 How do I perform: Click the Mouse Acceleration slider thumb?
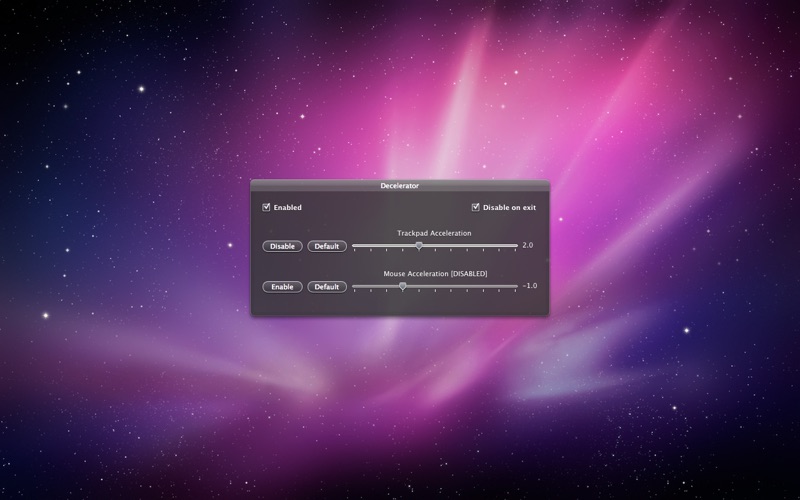click(403, 286)
